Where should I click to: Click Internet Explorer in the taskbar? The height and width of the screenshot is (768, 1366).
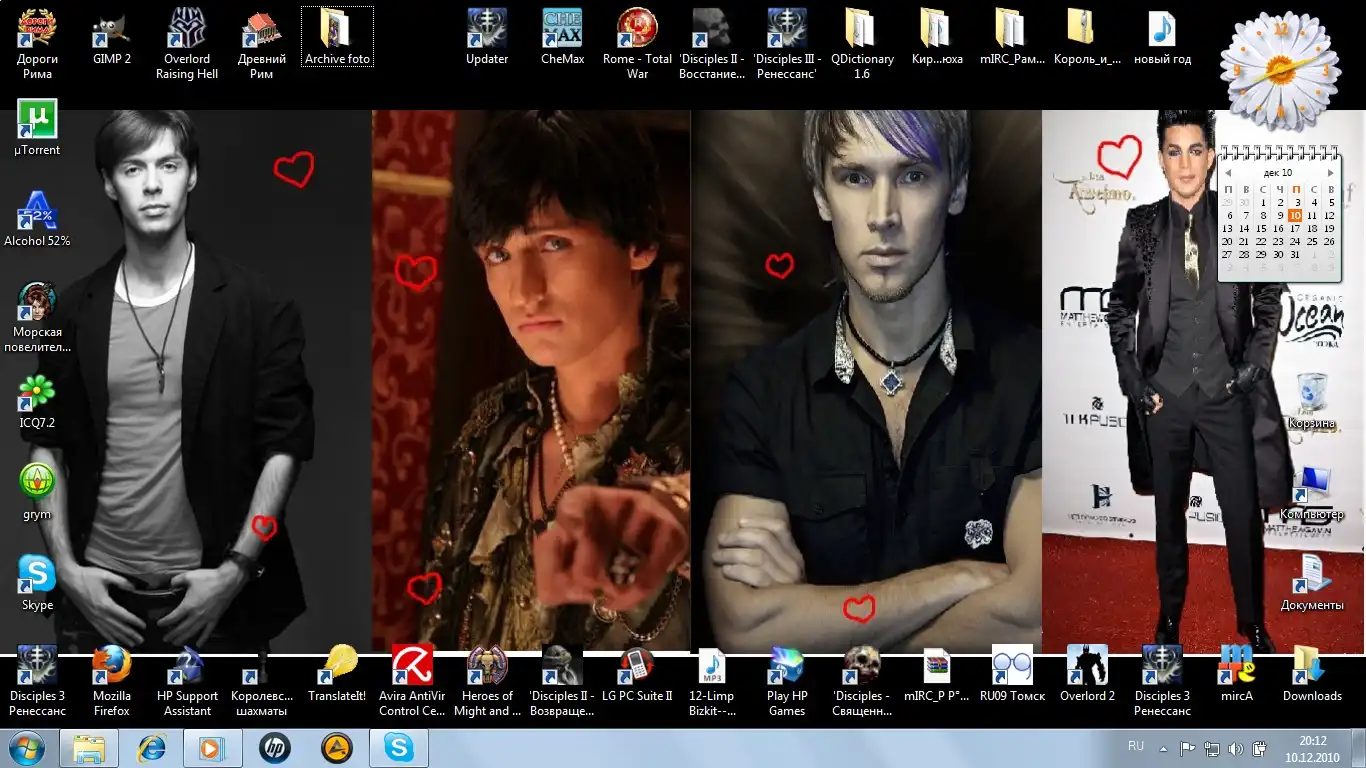click(152, 748)
